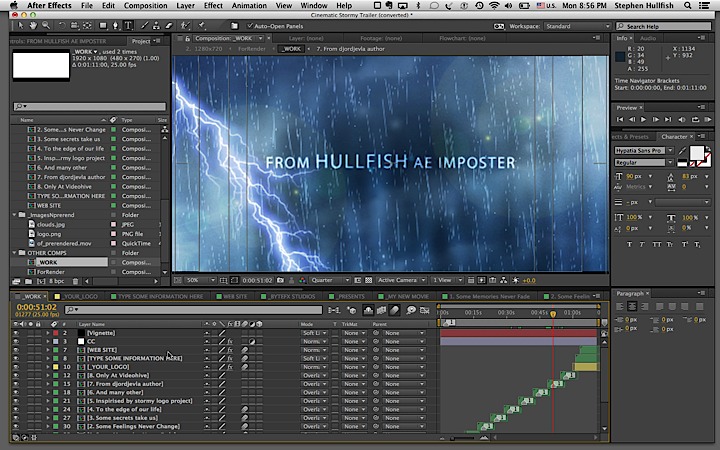The image size is (720, 450).
Task: Click the Draft 3D icon in timeline
Action: pos(351,310)
